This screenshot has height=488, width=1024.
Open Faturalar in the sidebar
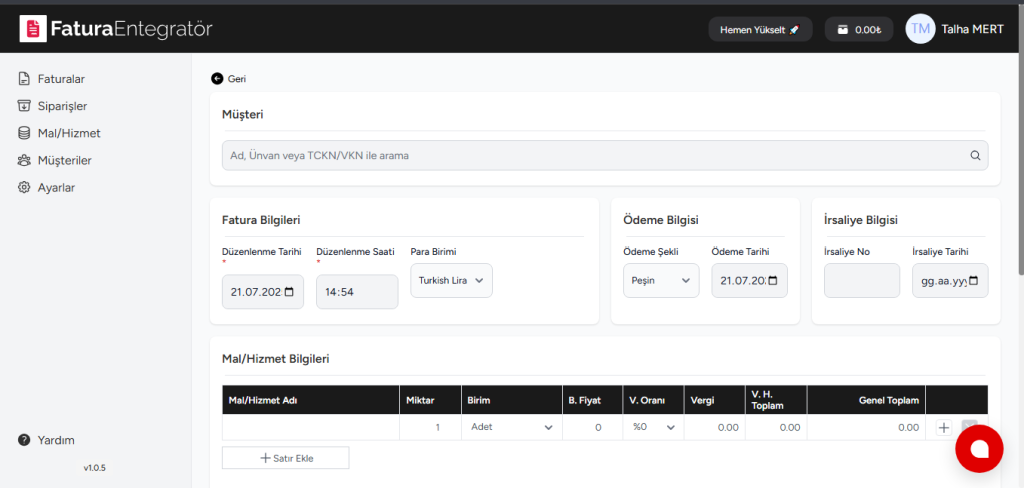coord(60,78)
